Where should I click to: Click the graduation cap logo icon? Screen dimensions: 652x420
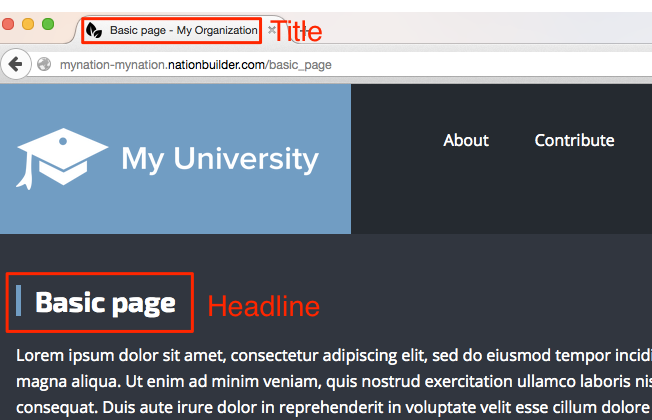pyautogui.click(x=62, y=158)
